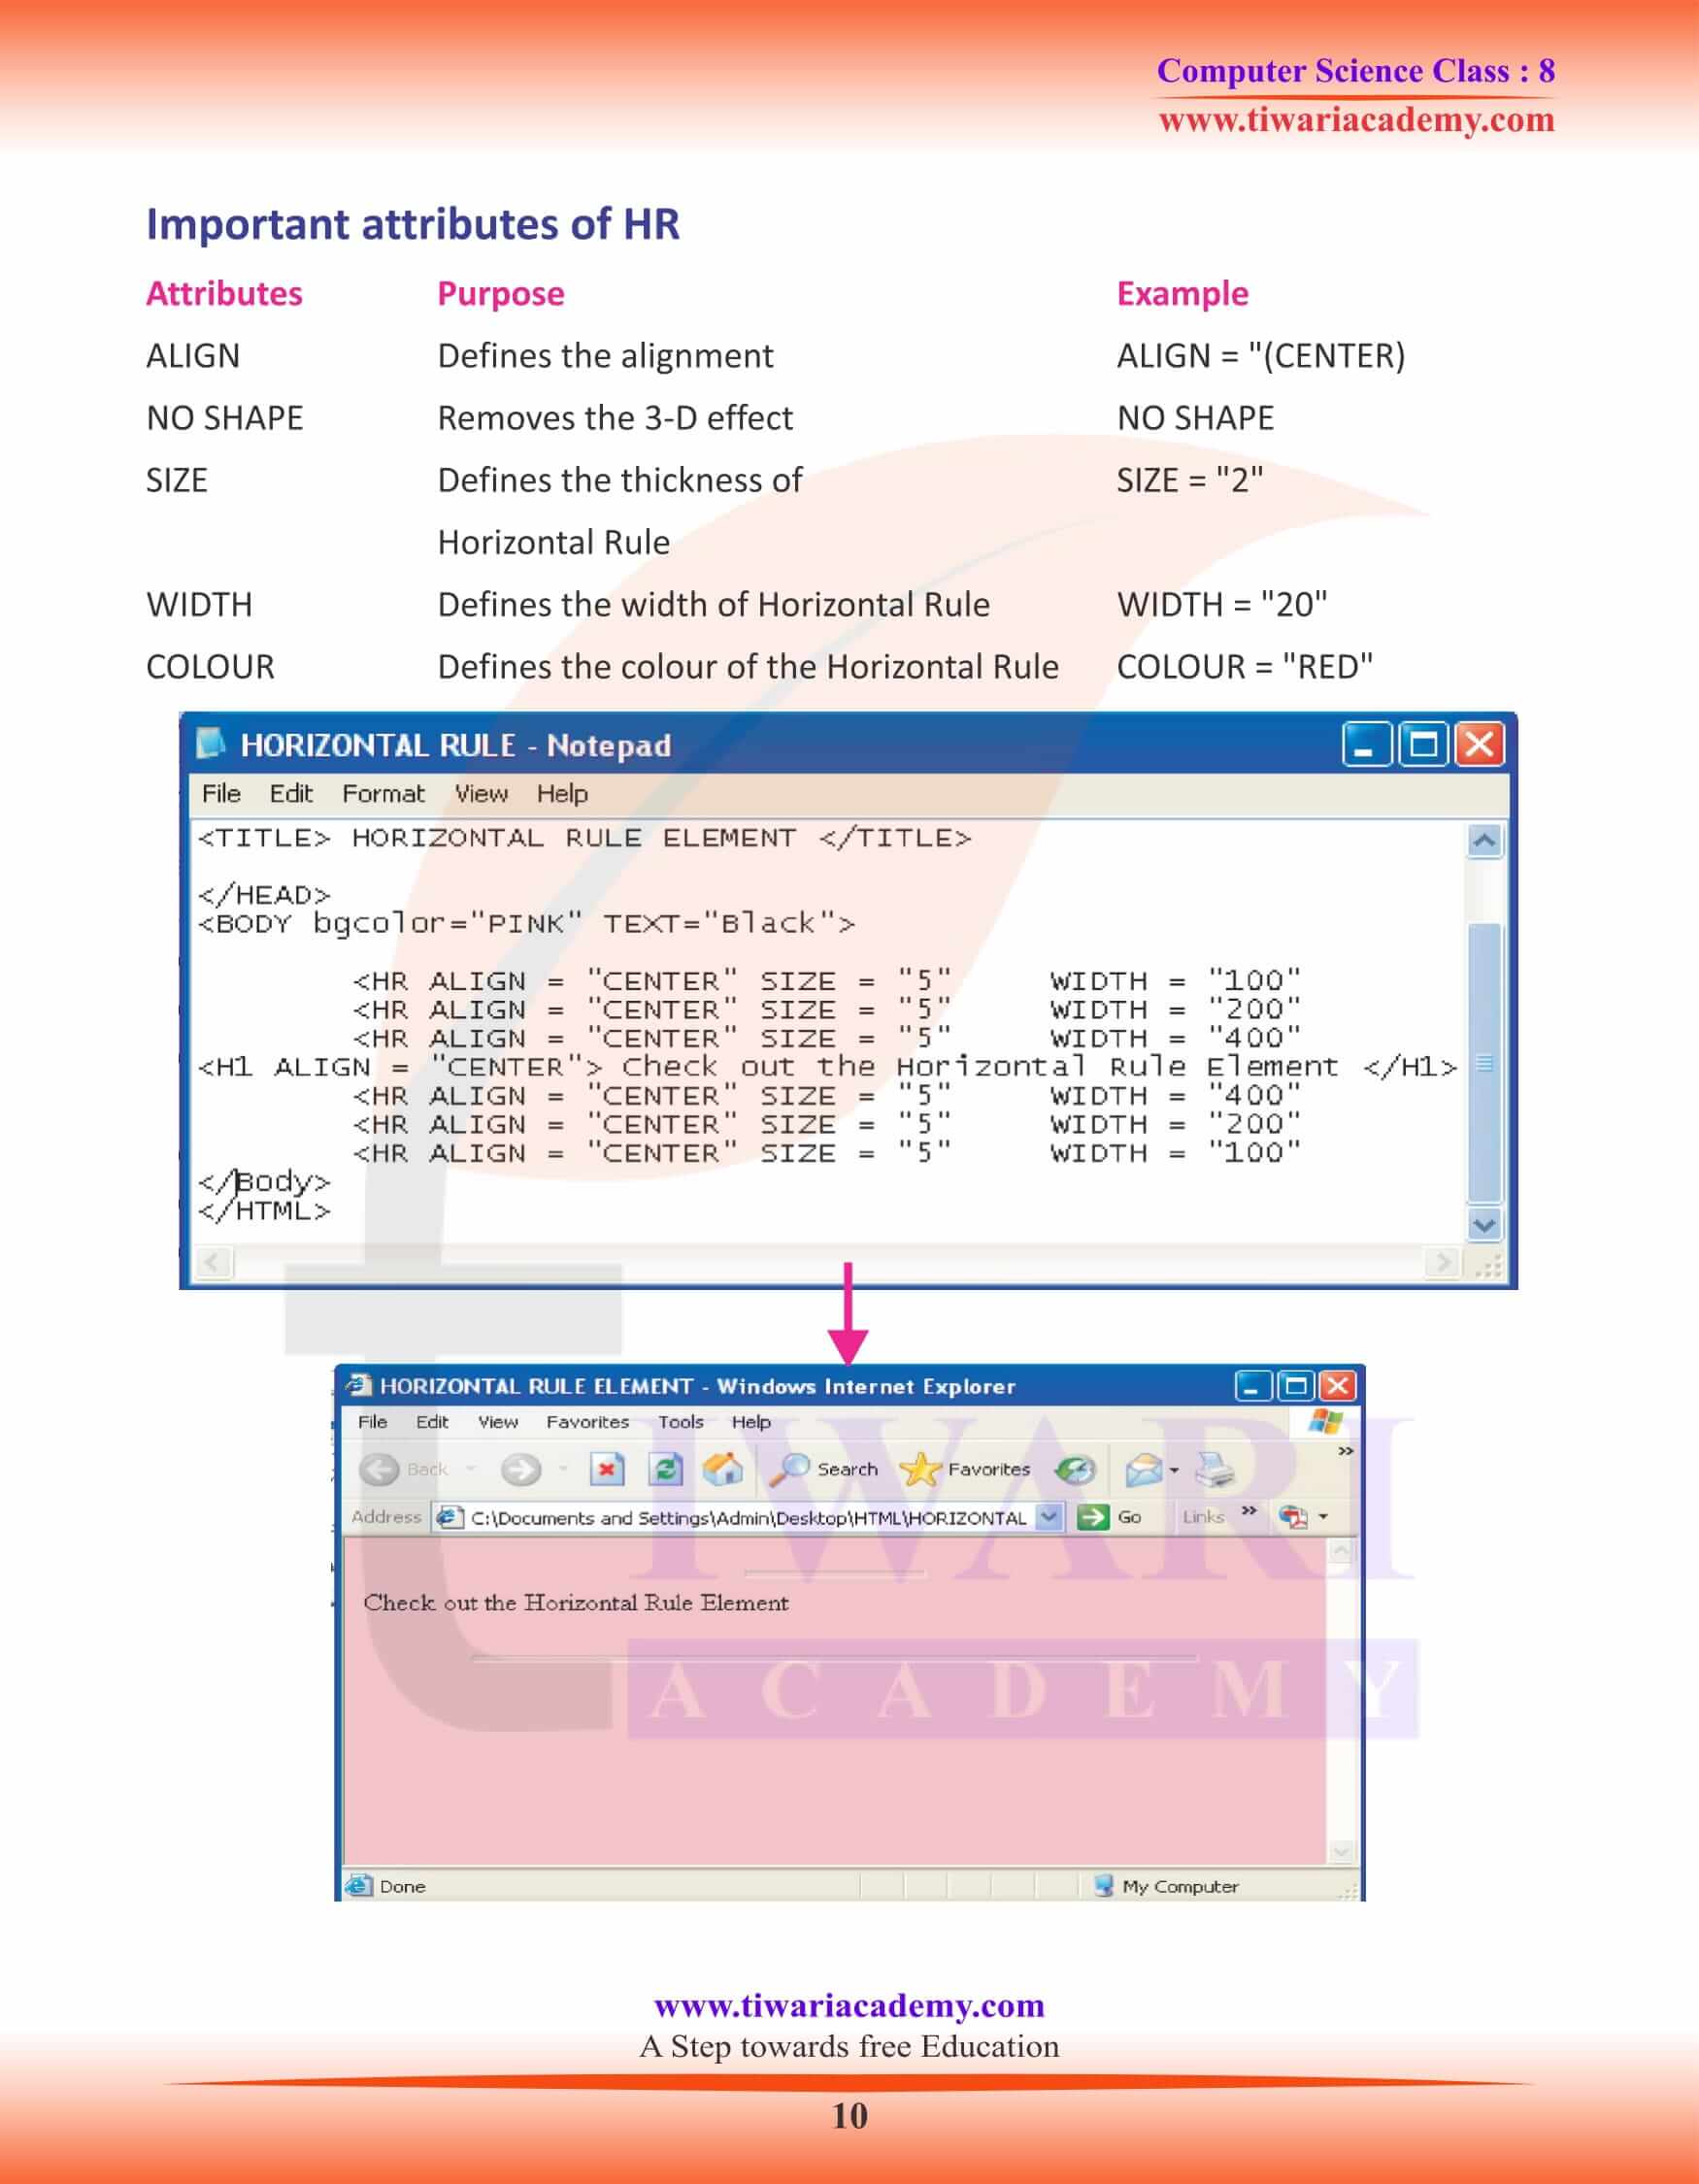The height and width of the screenshot is (2184, 1699).
Task: Click the Mail envelope icon
Action: (x=1143, y=1469)
